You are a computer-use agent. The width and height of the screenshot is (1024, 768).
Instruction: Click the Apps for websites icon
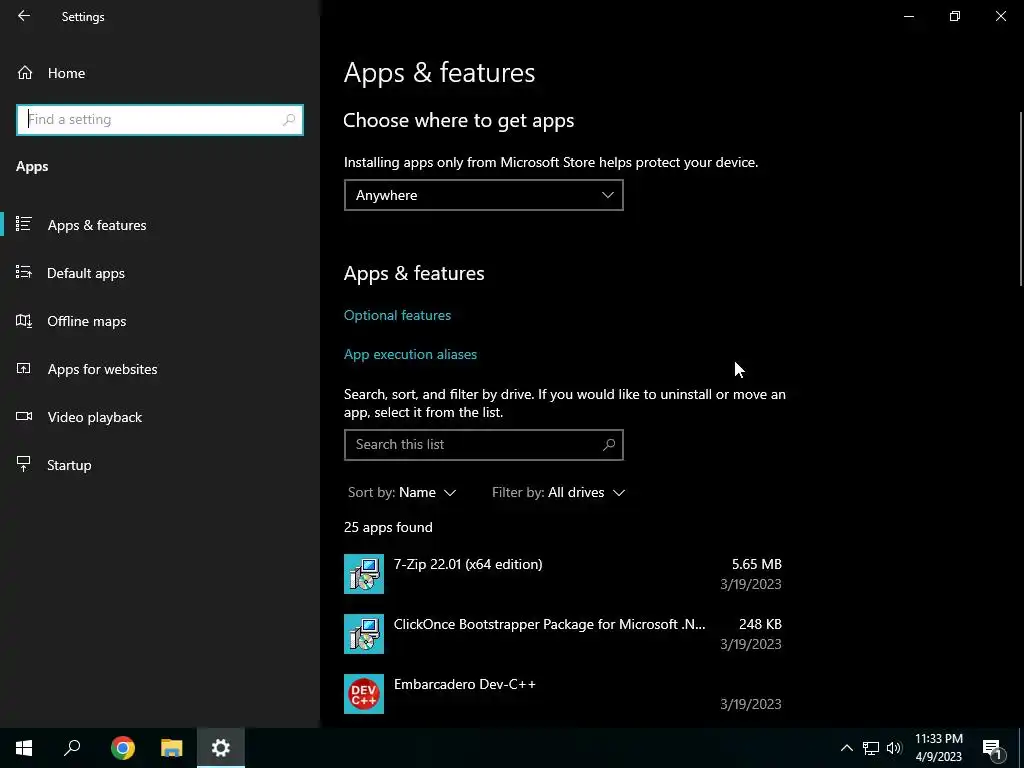click(x=24, y=368)
